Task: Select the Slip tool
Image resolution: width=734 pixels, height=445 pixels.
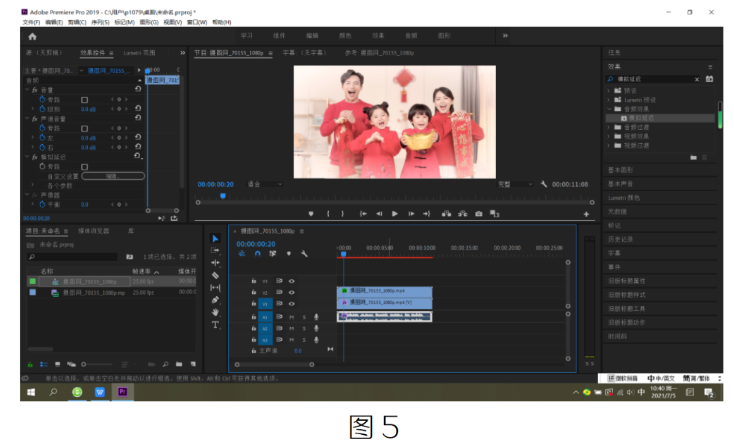Action: [x=215, y=288]
